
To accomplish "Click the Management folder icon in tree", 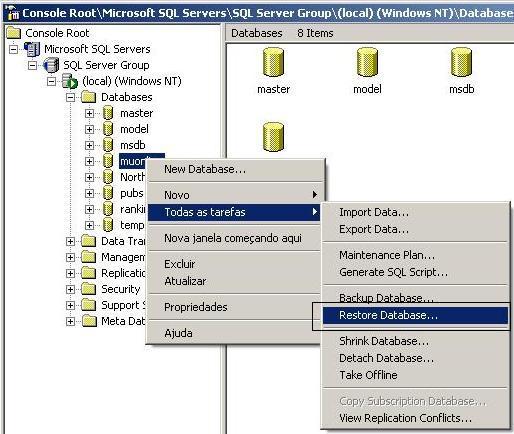I will click(x=89, y=257).
